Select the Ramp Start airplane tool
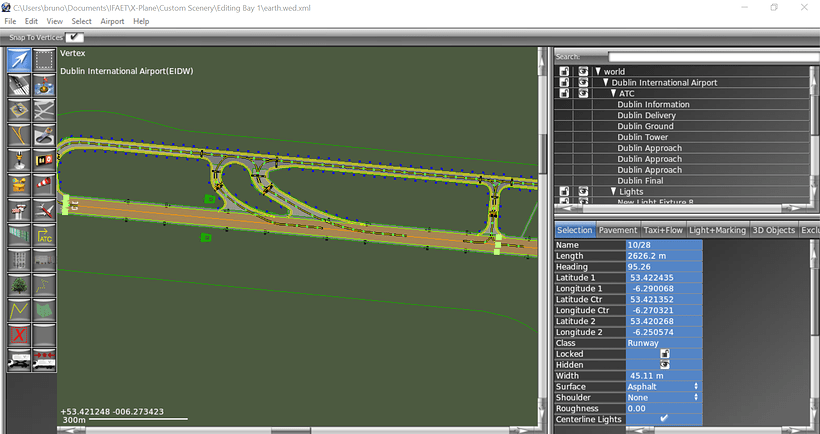 point(44,210)
